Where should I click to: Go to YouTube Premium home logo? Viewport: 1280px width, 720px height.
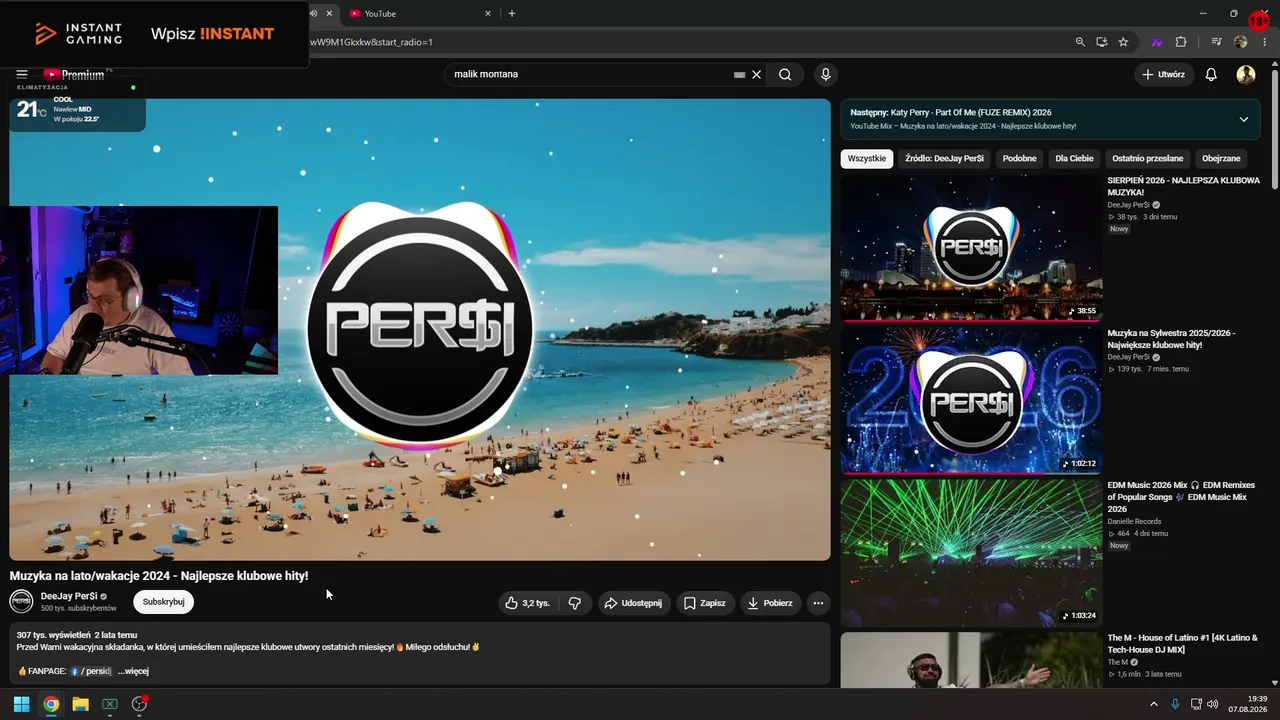74,74
